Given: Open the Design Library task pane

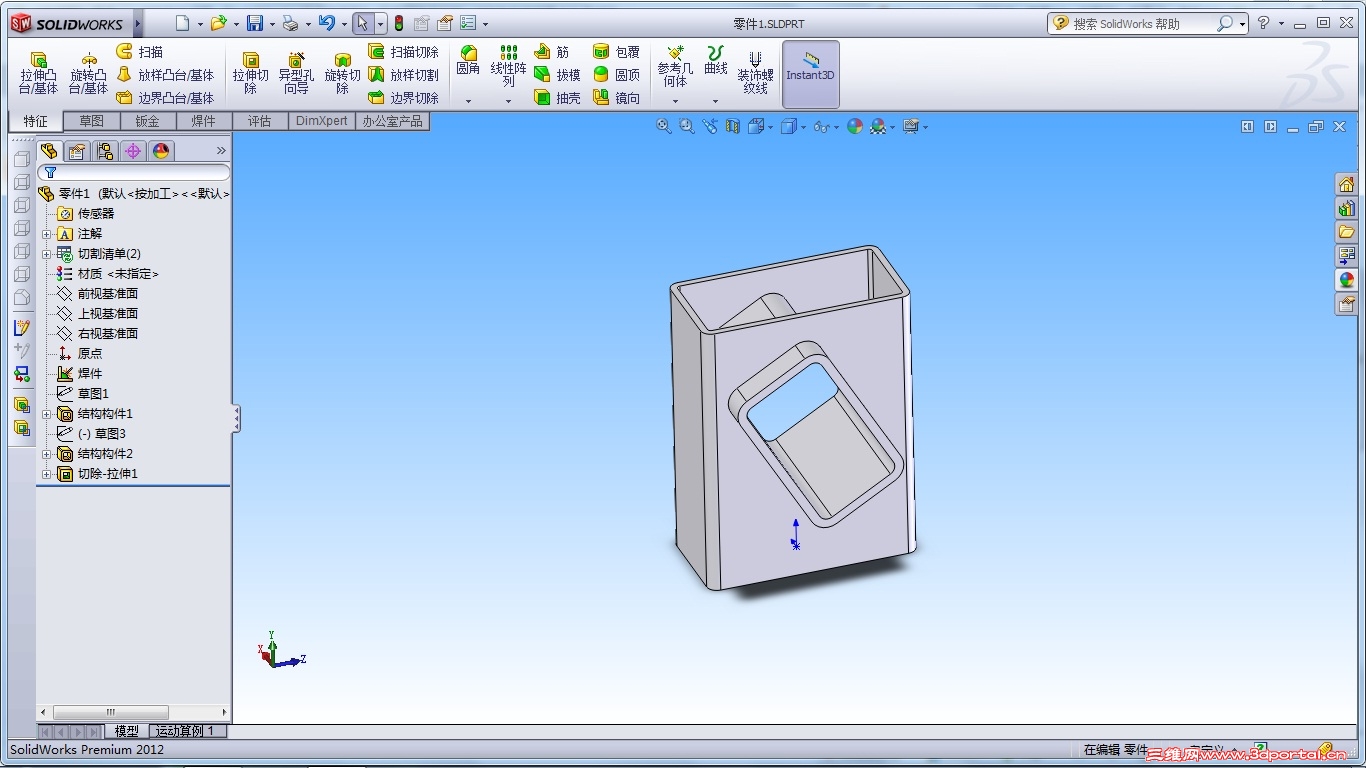Looking at the screenshot, I should [1347, 208].
